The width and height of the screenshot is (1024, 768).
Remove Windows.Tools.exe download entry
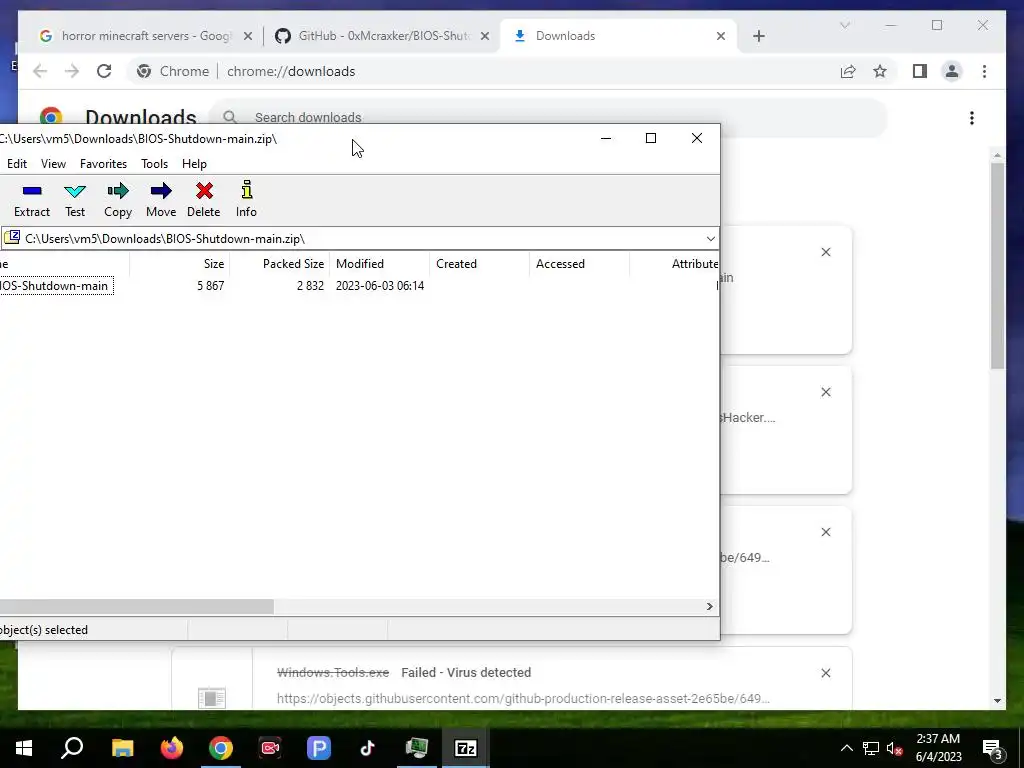(825, 673)
